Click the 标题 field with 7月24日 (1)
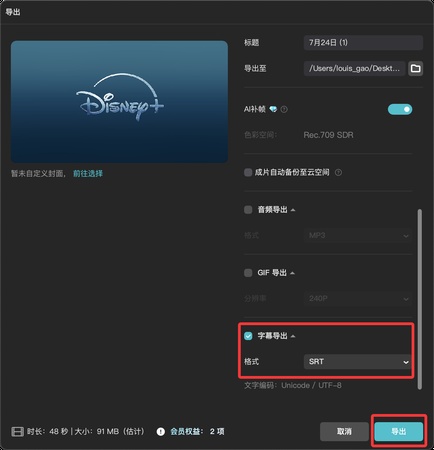The width and height of the screenshot is (434, 450). coord(363,42)
